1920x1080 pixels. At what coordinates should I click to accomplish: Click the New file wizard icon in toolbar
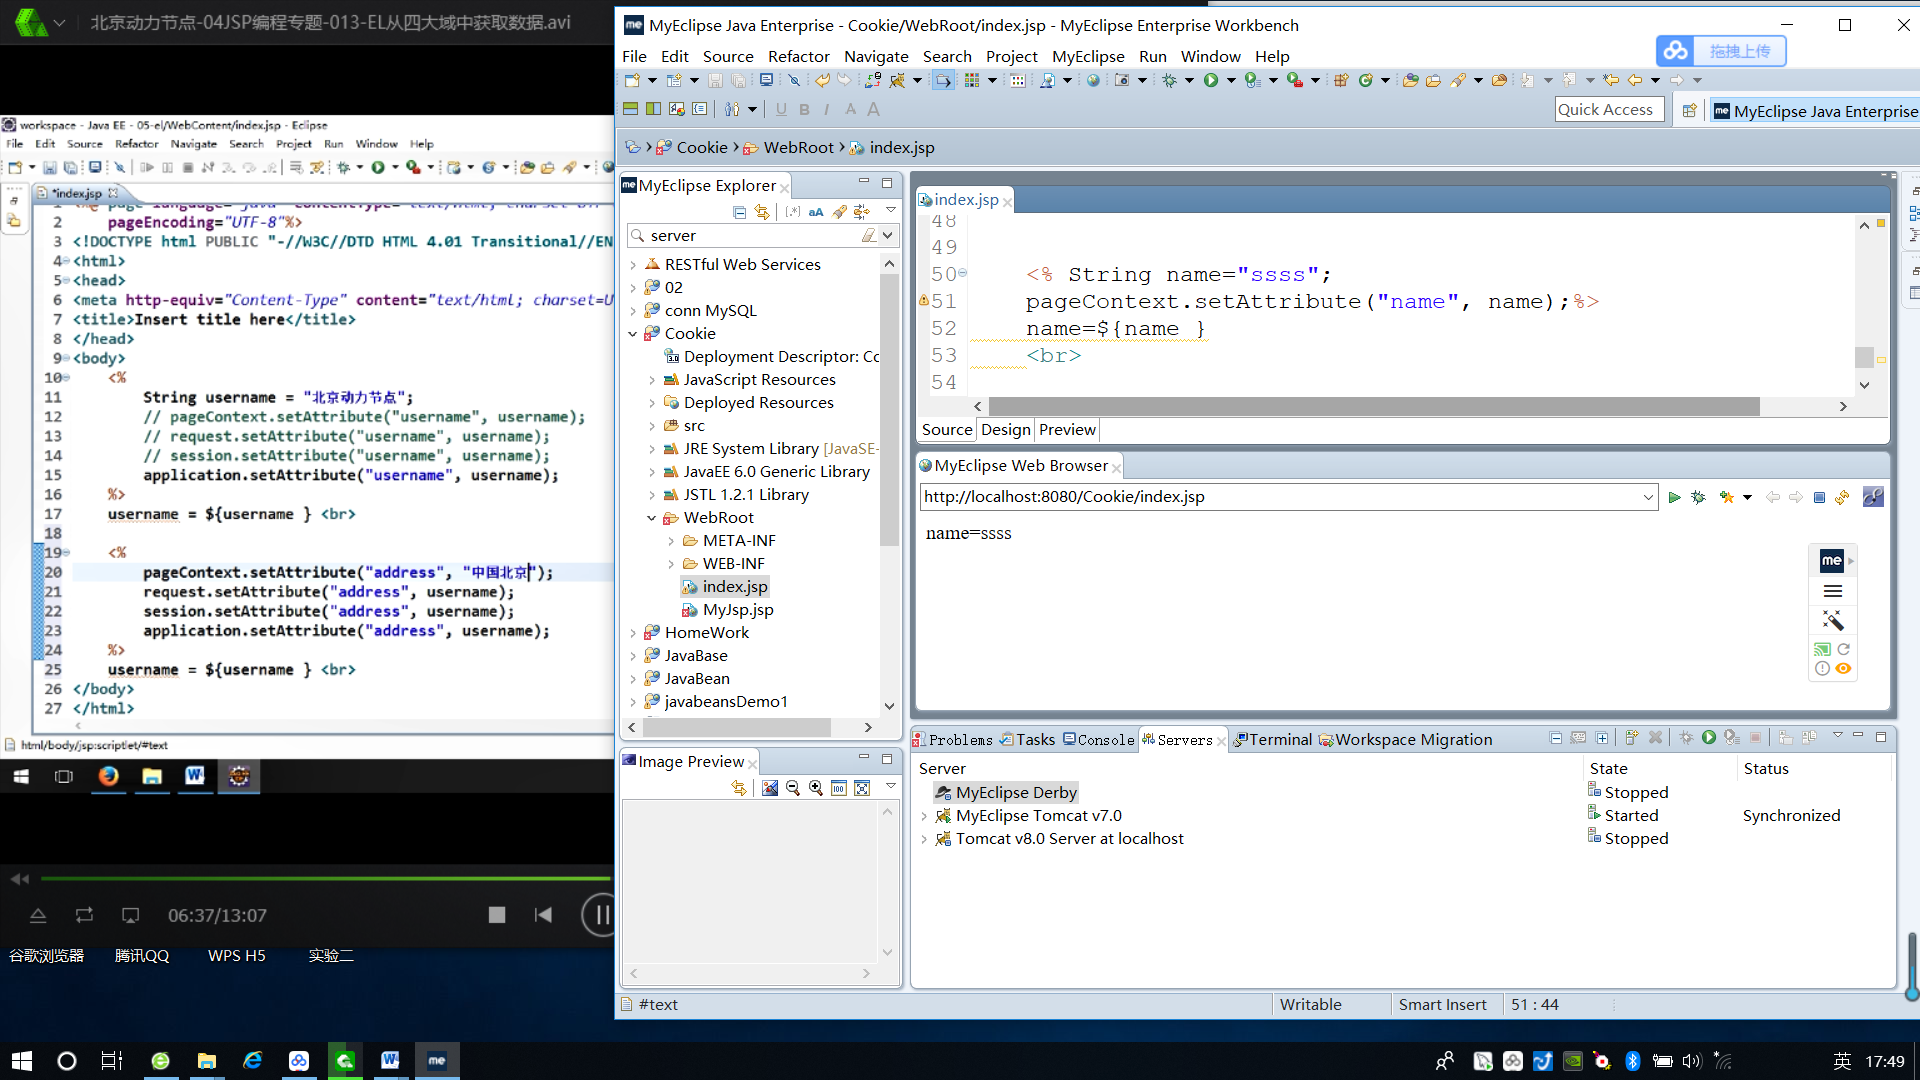[x=632, y=80]
